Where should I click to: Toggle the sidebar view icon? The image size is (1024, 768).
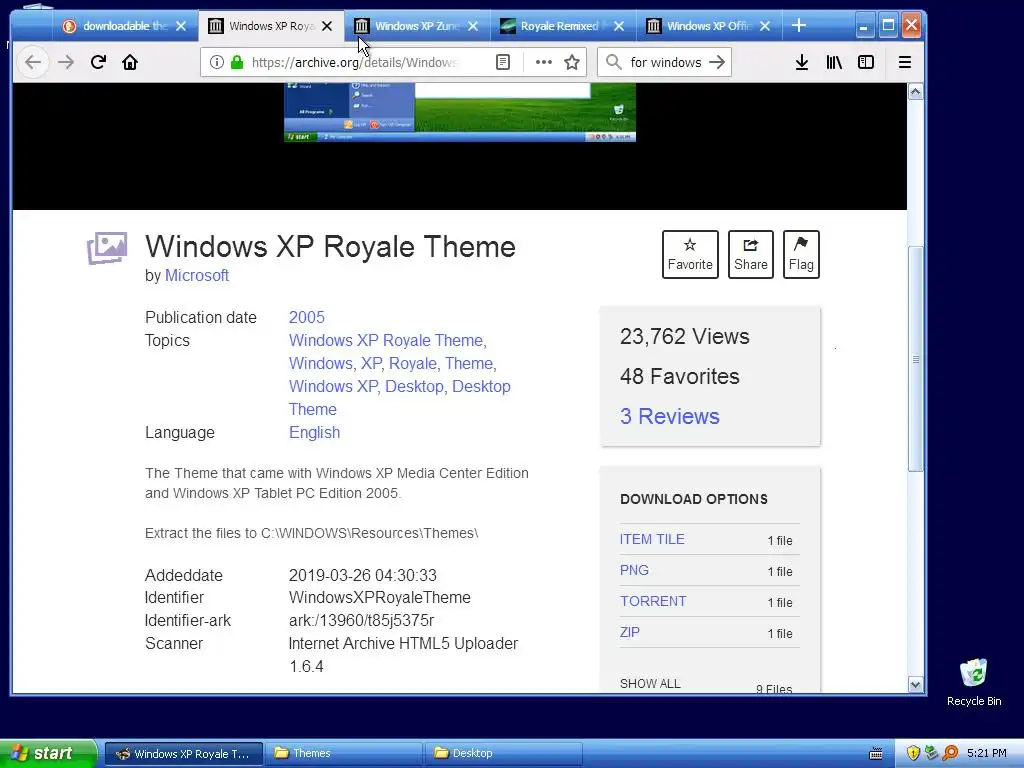[866, 63]
